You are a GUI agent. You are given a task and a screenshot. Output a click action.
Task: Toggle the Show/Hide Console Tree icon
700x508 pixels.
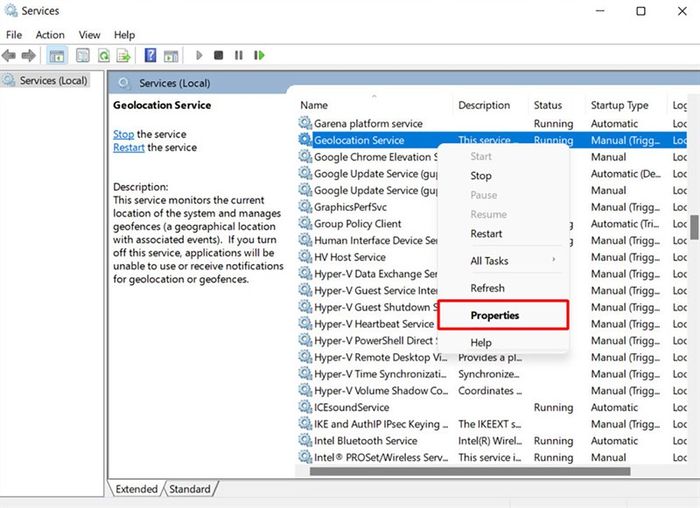click(x=57, y=55)
